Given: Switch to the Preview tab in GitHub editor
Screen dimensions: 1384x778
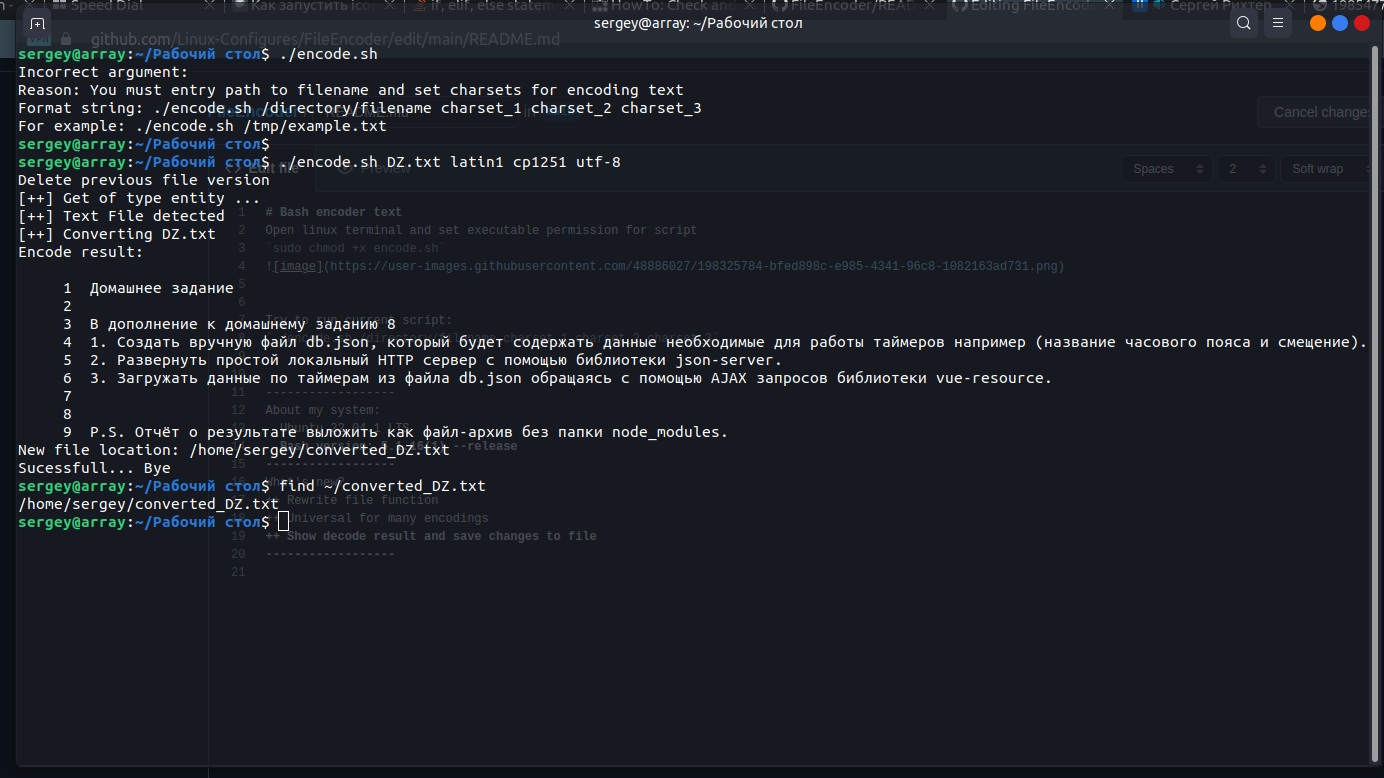Looking at the screenshot, I should 372,169.
